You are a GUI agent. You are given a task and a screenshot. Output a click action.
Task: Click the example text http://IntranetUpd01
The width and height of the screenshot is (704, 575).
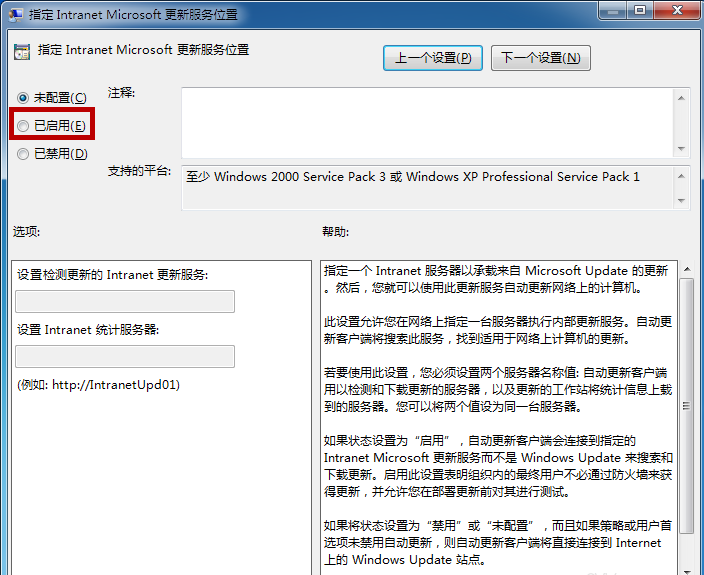point(114,385)
